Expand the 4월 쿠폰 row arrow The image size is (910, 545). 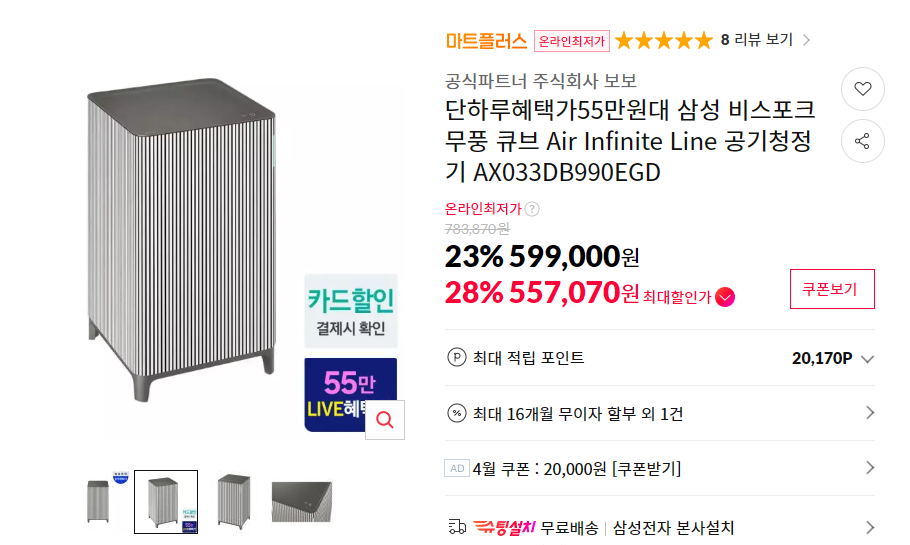pos(869,468)
